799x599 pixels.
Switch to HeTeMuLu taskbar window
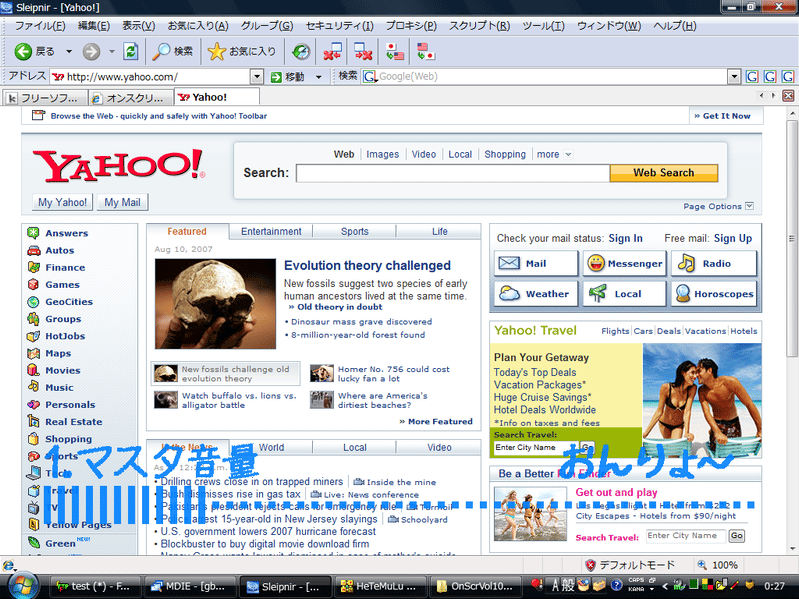point(380,586)
